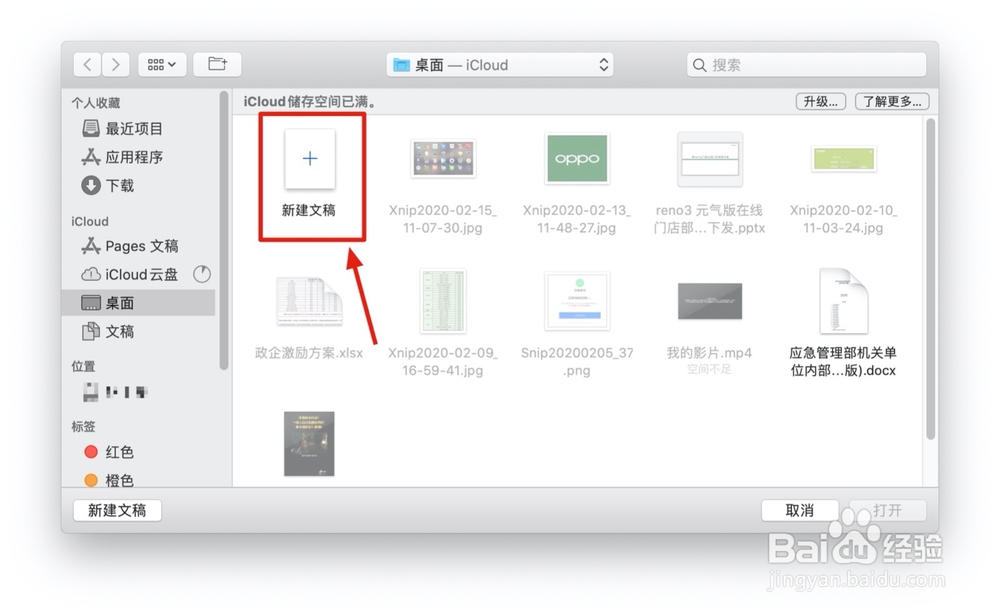This screenshot has width=1000, height=614.
Task: Open 最近项目 from the sidebar
Action: pos(126,128)
